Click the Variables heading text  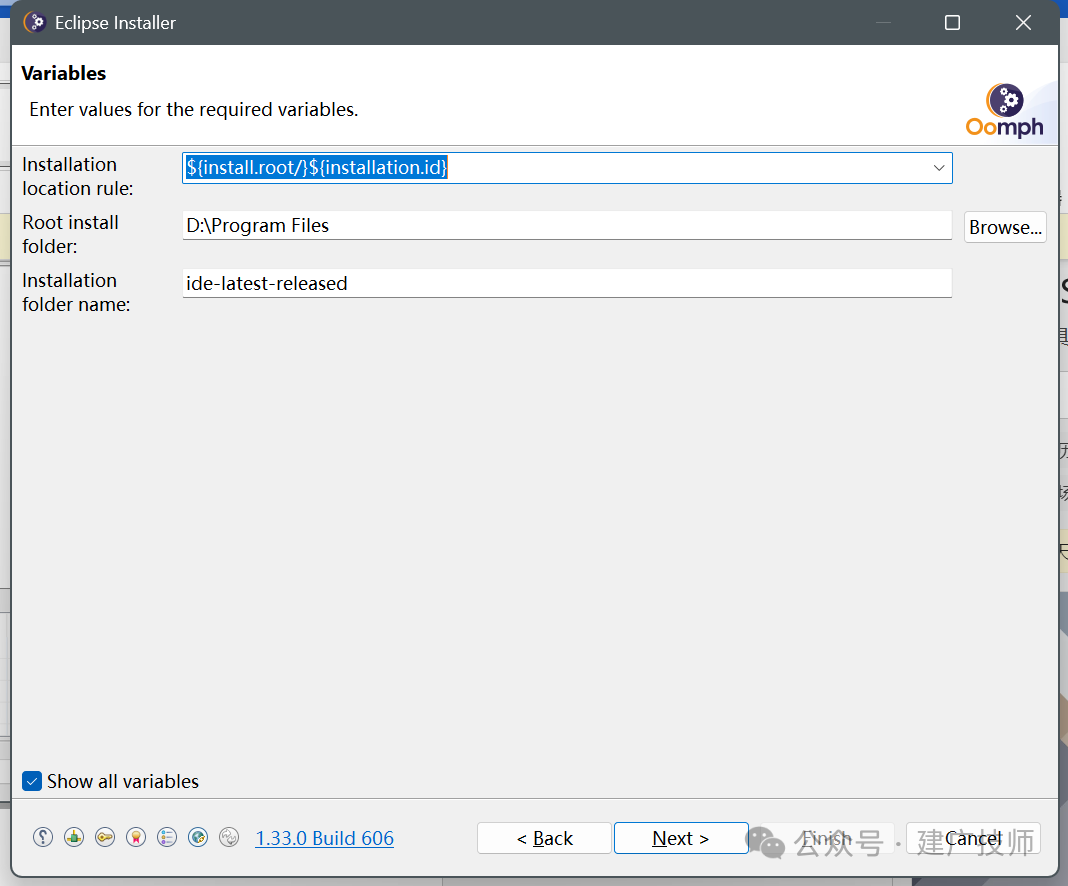click(64, 74)
